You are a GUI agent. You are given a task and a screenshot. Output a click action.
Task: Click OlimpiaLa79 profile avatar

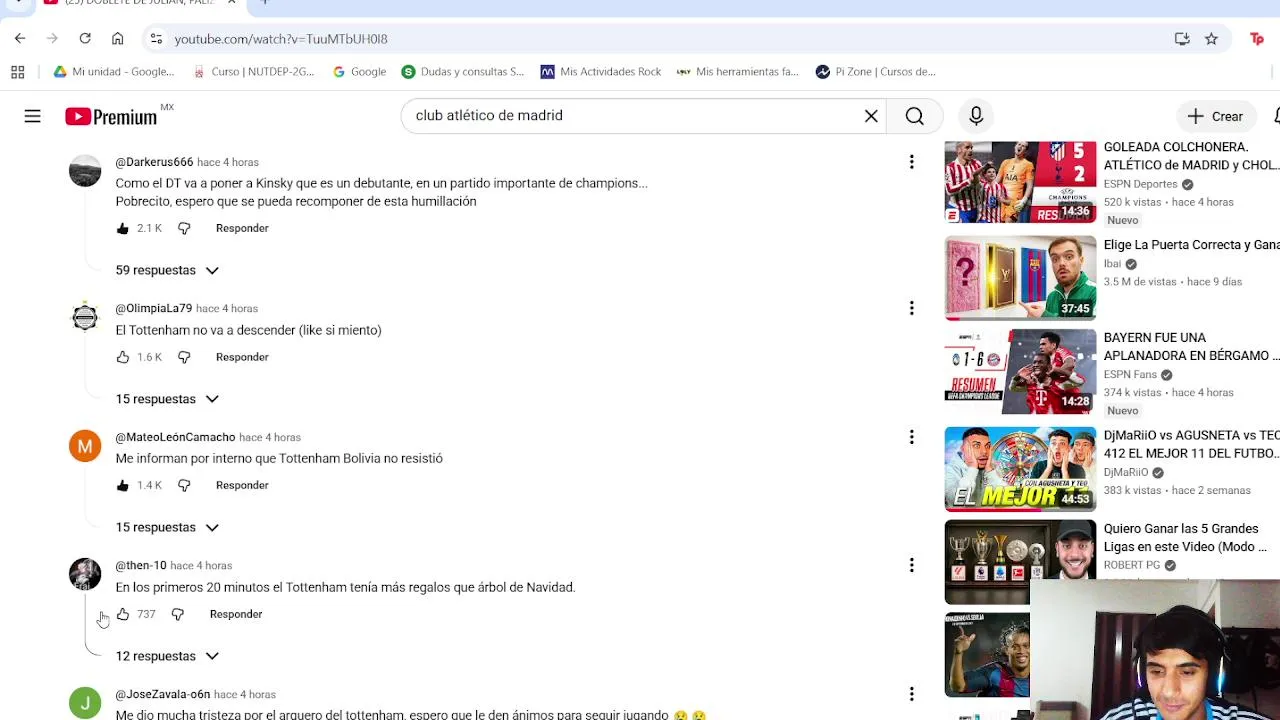[x=85, y=317]
